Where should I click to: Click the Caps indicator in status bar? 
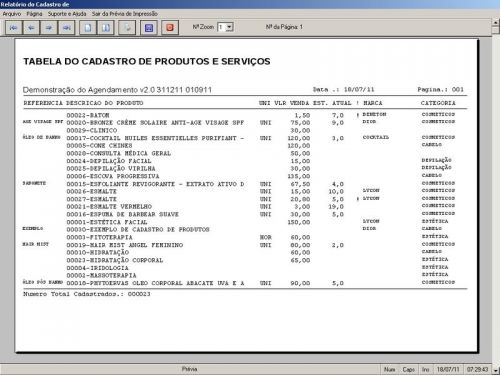pos(408,369)
